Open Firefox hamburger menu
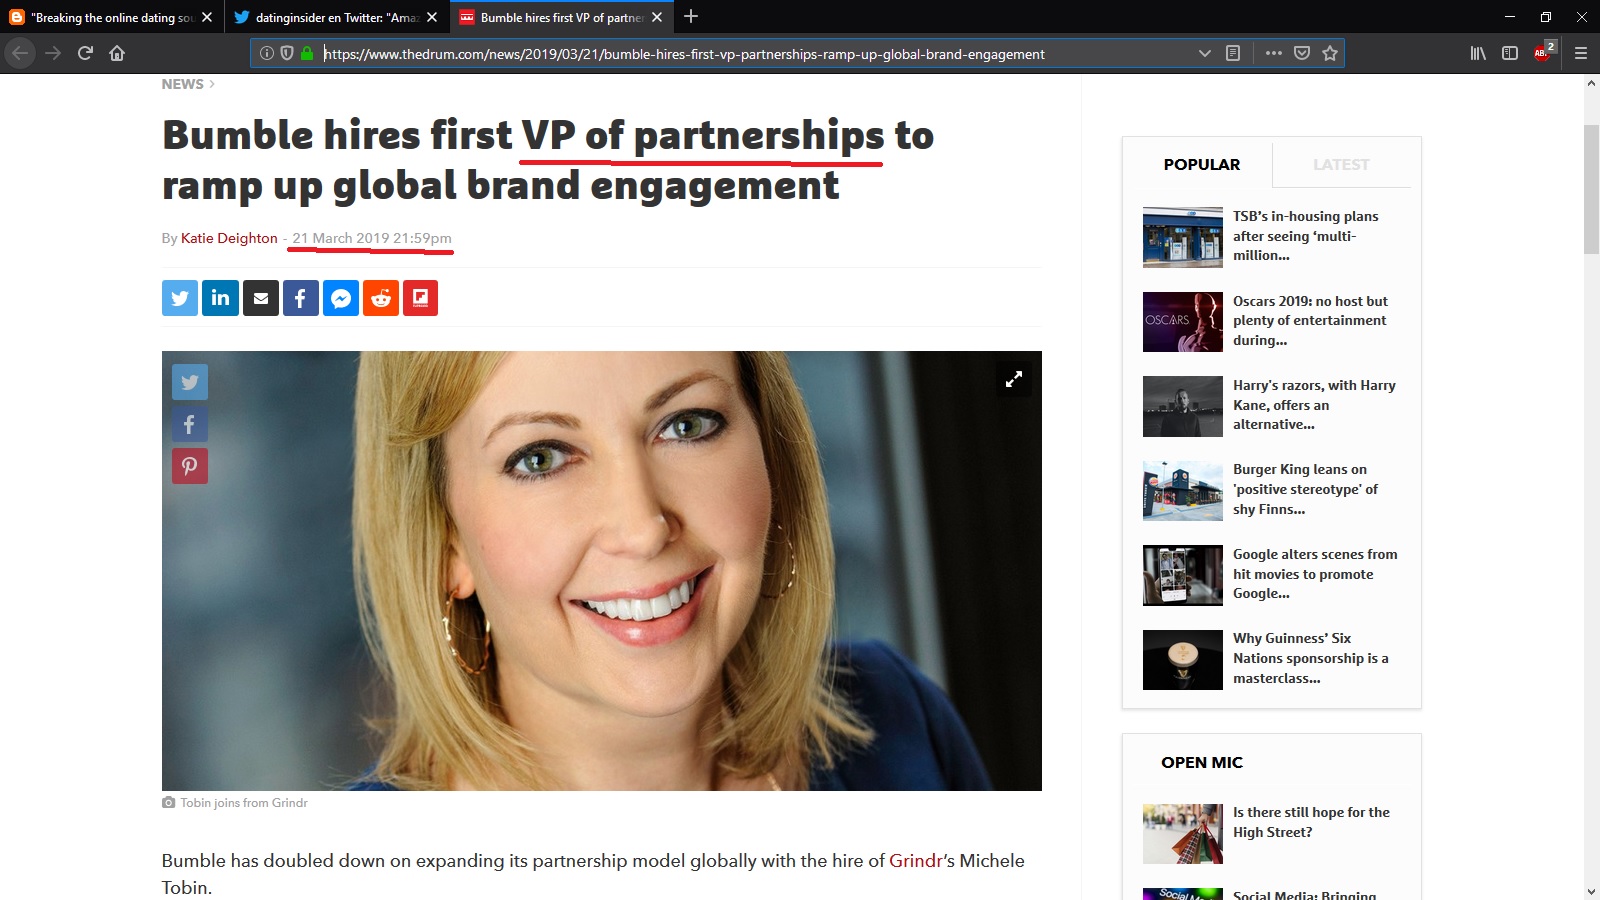The height and width of the screenshot is (900, 1600). click(x=1581, y=53)
